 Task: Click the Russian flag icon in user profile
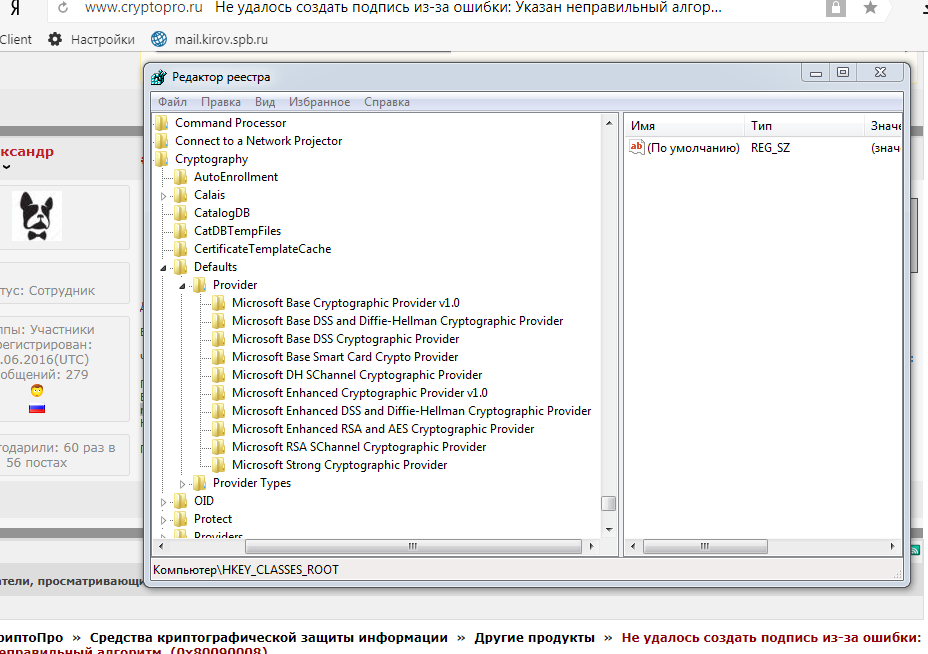(37, 408)
